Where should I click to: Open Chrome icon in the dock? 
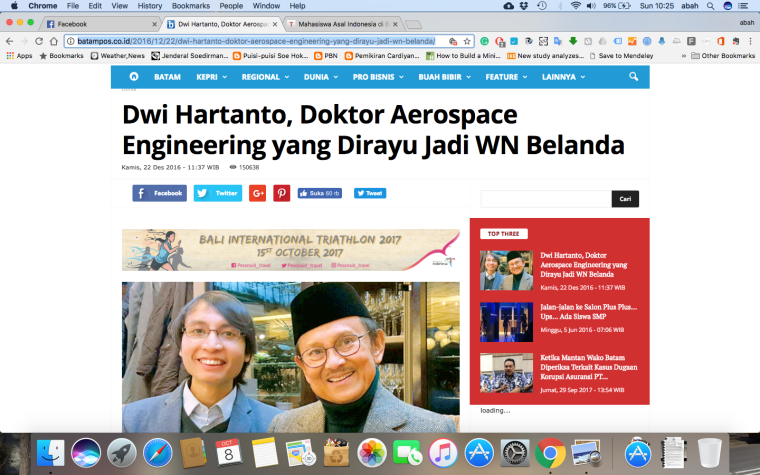coord(550,453)
